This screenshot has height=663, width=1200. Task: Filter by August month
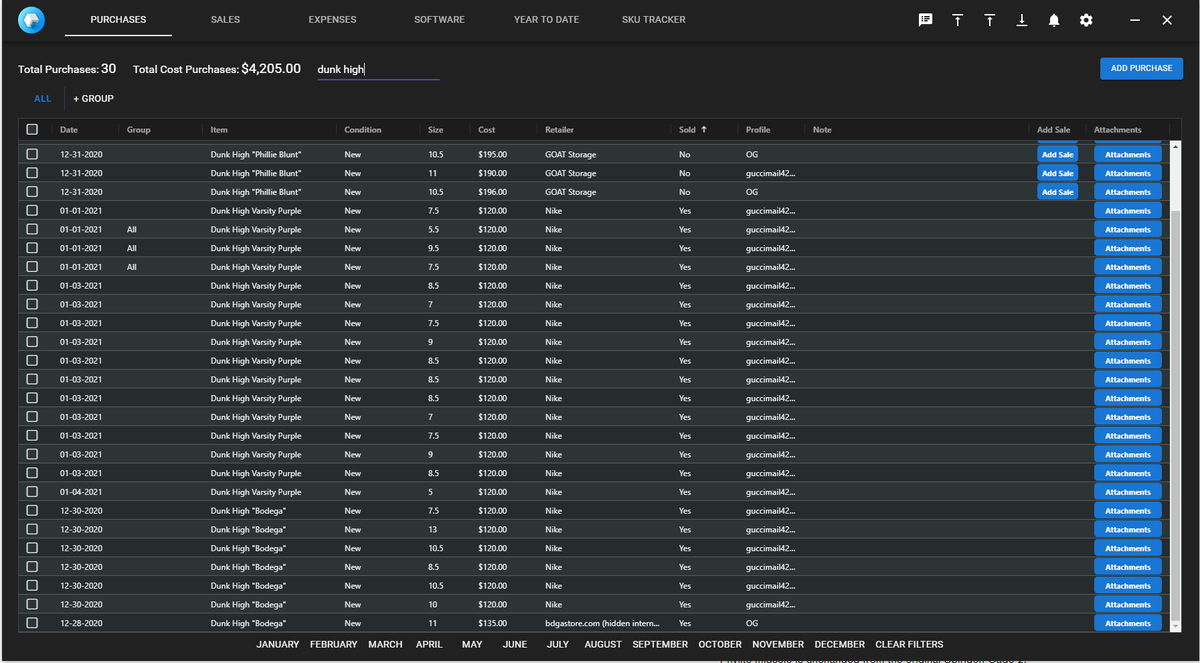[x=603, y=644]
